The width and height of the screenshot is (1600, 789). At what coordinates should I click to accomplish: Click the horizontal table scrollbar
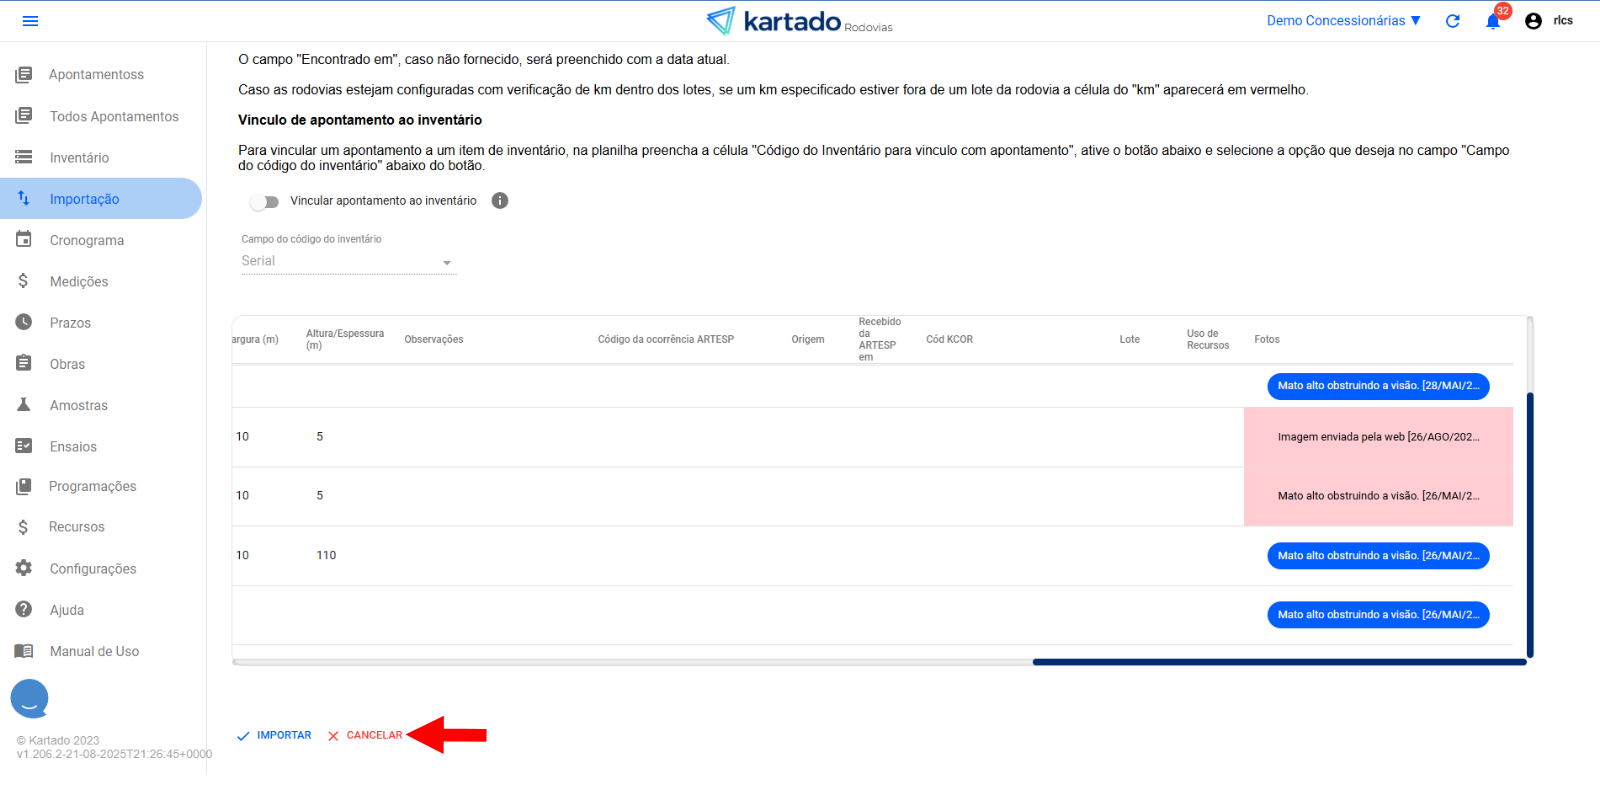(x=1278, y=662)
